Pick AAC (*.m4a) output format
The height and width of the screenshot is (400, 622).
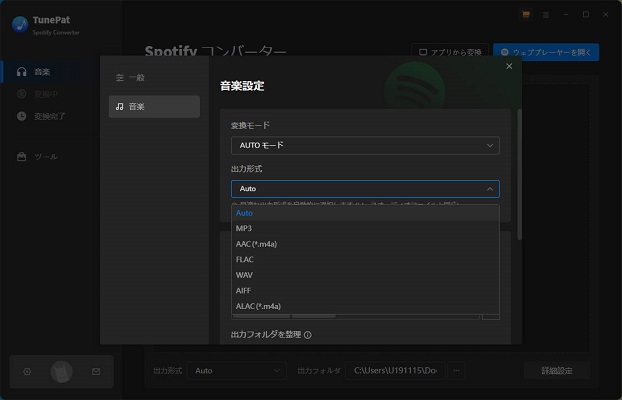[365, 244]
